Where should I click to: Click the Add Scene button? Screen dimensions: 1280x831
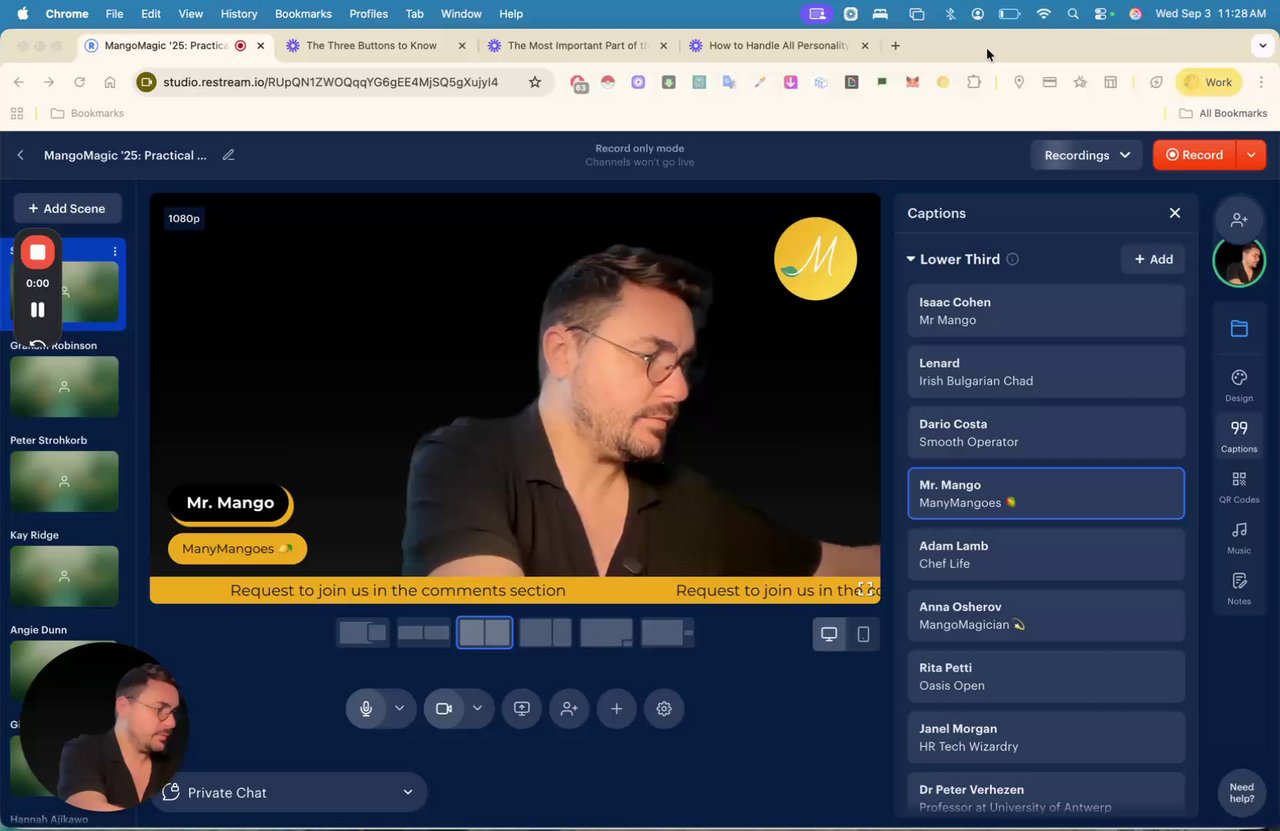click(67, 208)
